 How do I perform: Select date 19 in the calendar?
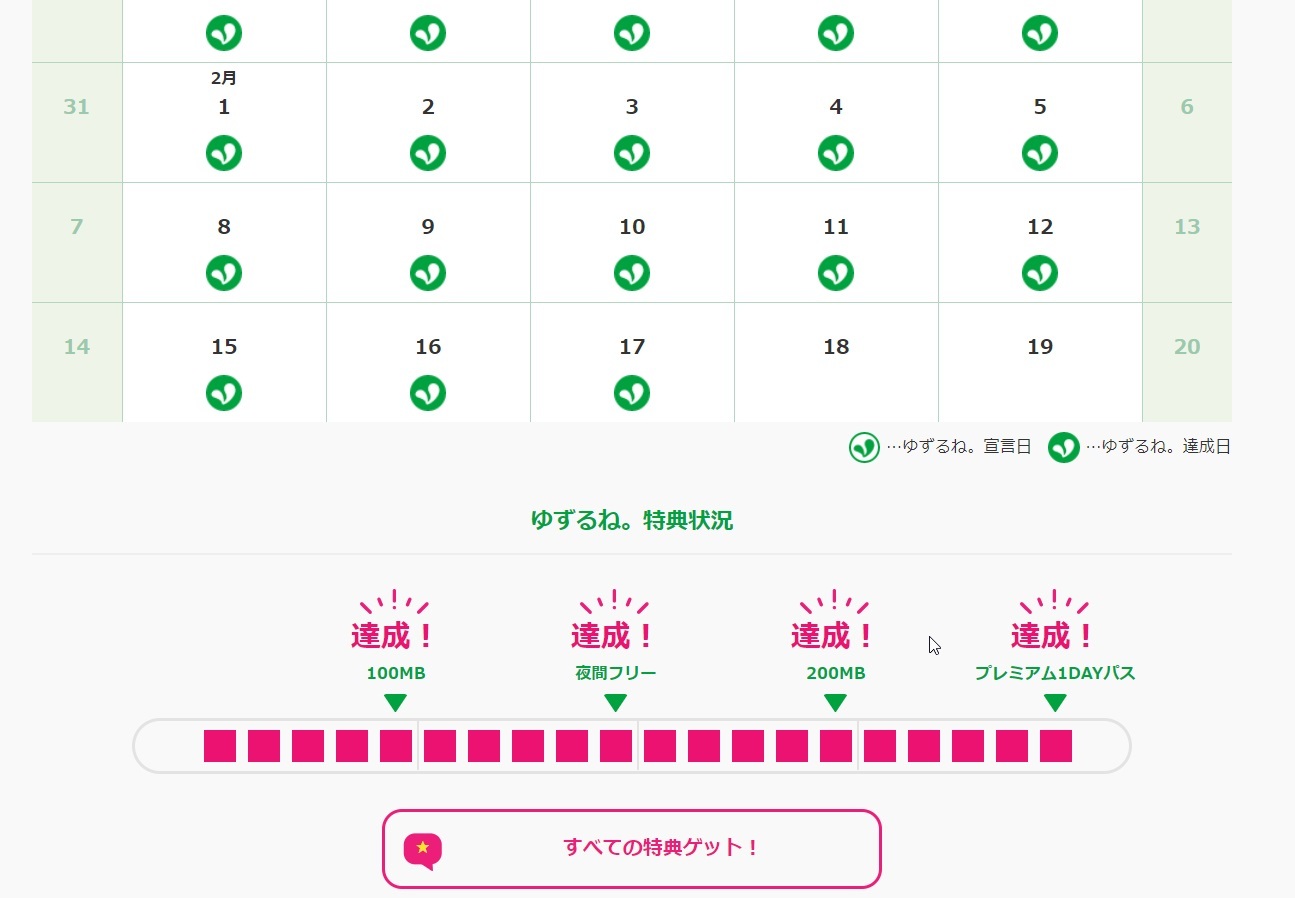pos(1040,347)
